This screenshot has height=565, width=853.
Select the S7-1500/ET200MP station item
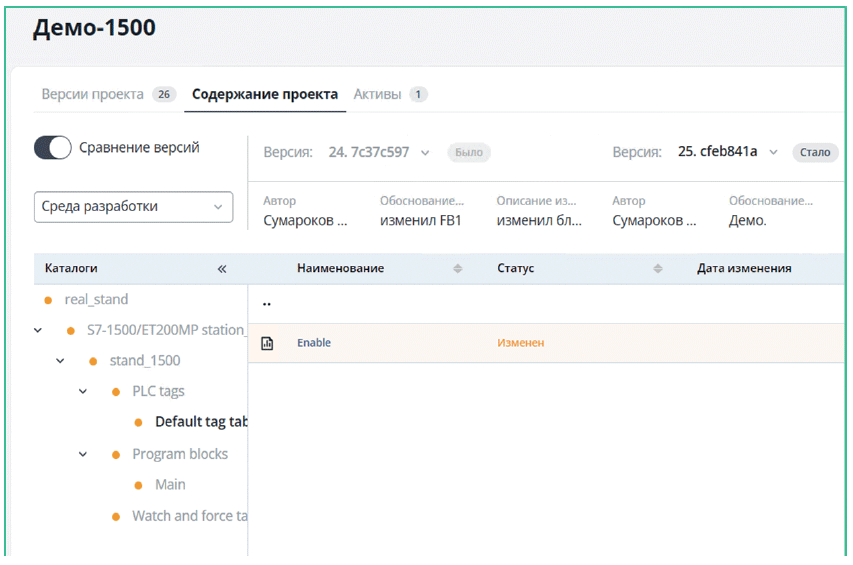[166, 330]
